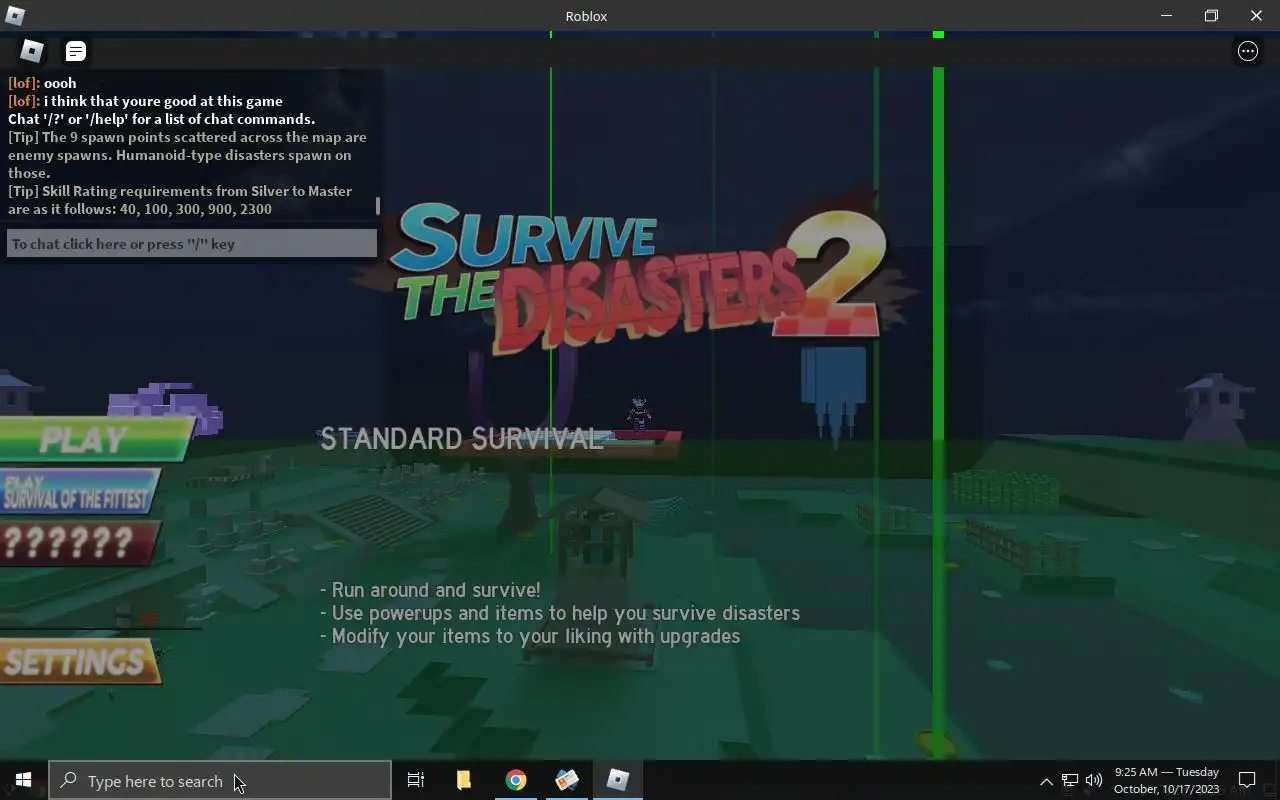Click the ?????? mystery mode button
The width and height of the screenshot is (1280, 800).
[x=80, y=543]
